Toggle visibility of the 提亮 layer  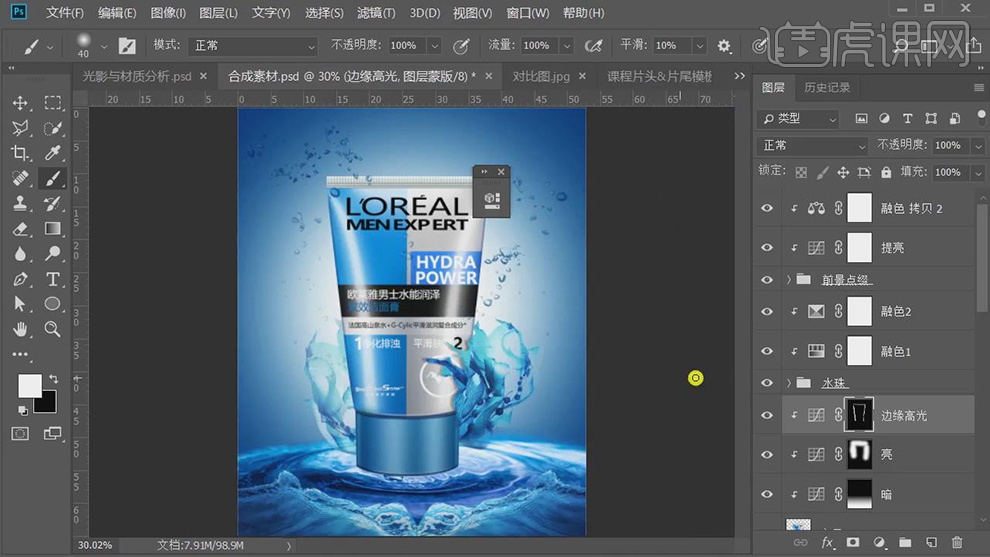pyautogui.click(x=767, y=248)
